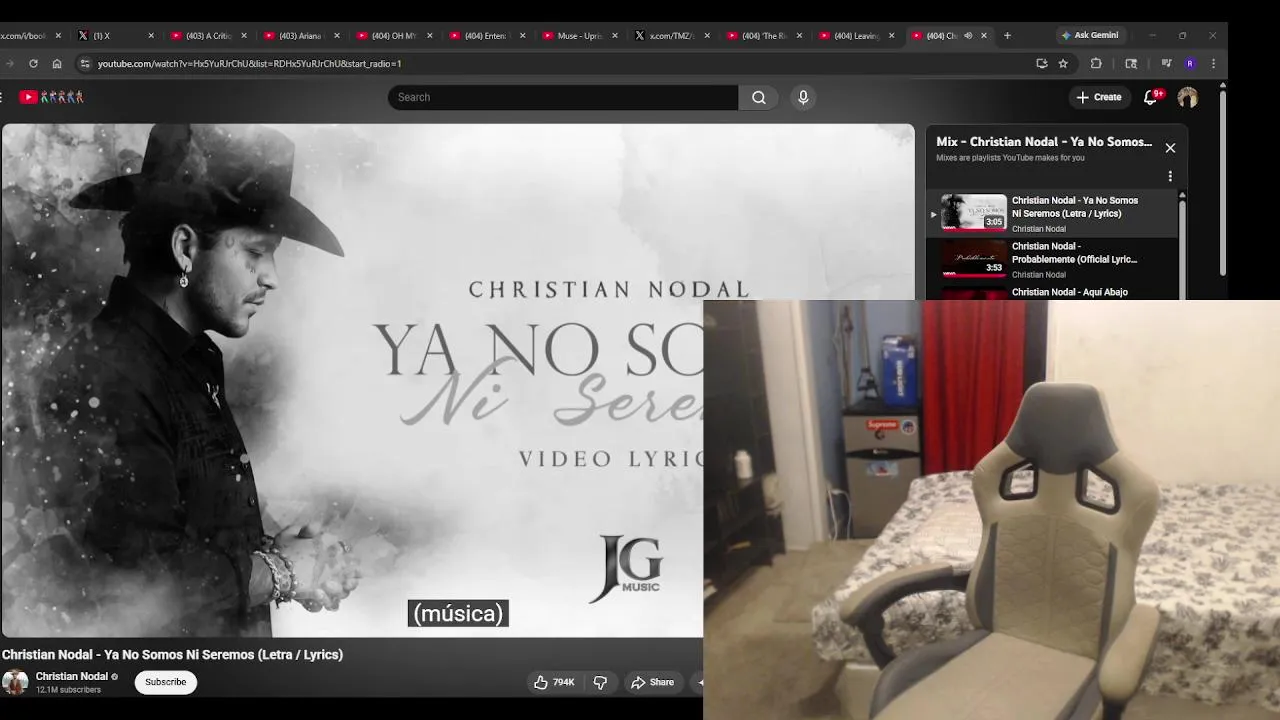Image resolution: width=1280 pixels, height=720 pixels.
Task: Select 'Christian Nodal - Aquí Abajo' playlist entry
Action: tap(1052, 292)
